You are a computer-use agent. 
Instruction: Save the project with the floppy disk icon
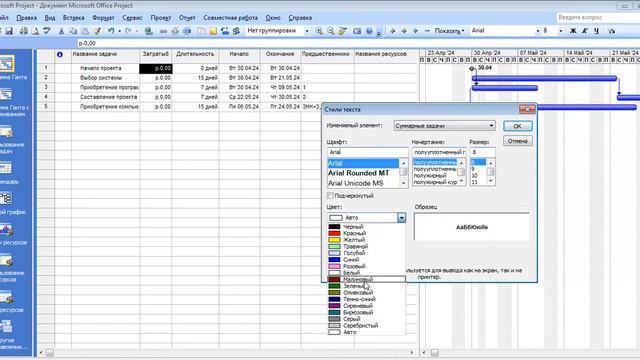[9, 31]
